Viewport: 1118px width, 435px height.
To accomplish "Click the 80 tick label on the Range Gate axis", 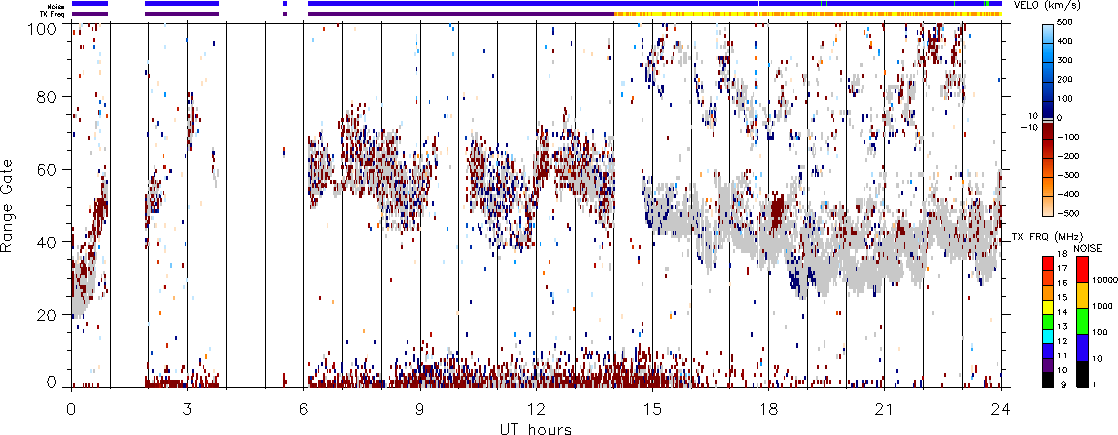I will pyautogui.click(x=48, y=96).
